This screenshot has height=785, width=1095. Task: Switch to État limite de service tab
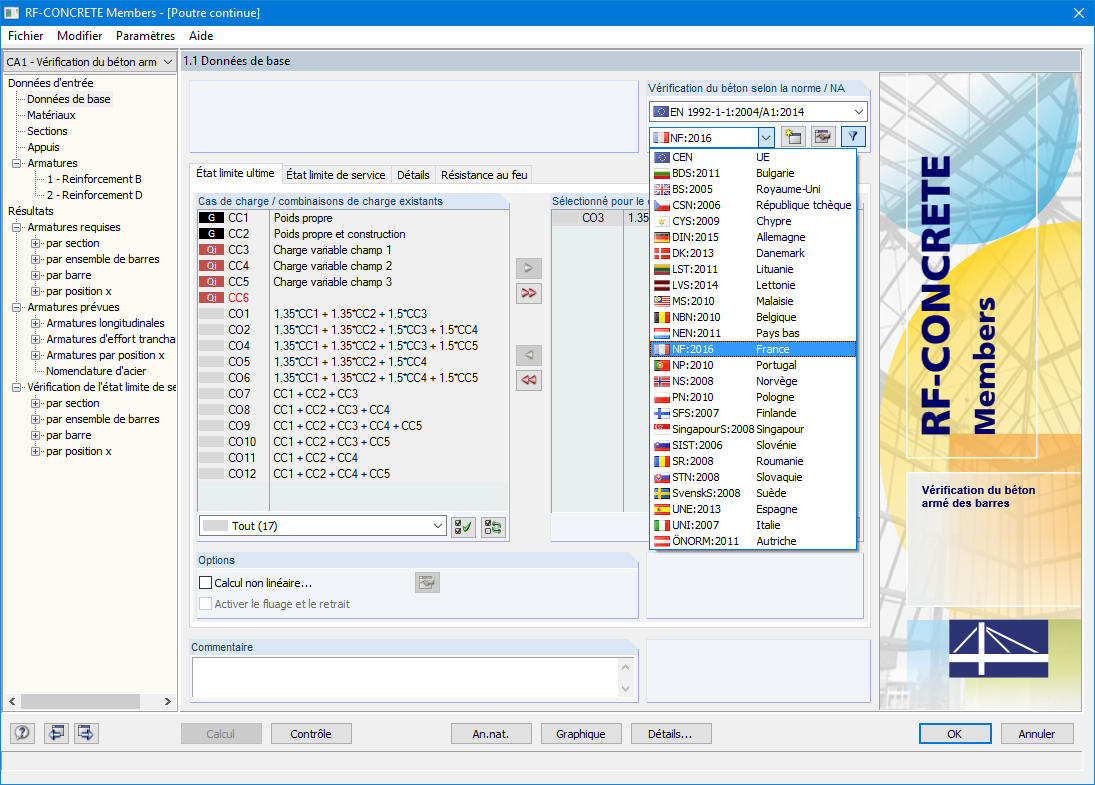tap(336, 175)
